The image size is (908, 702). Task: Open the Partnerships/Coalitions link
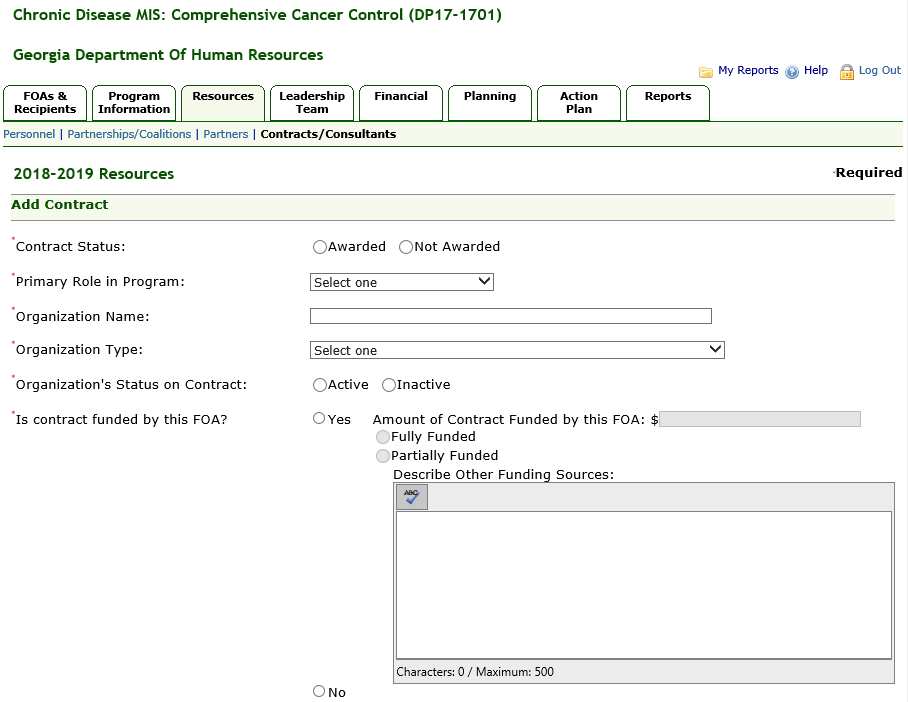point(129,134)
